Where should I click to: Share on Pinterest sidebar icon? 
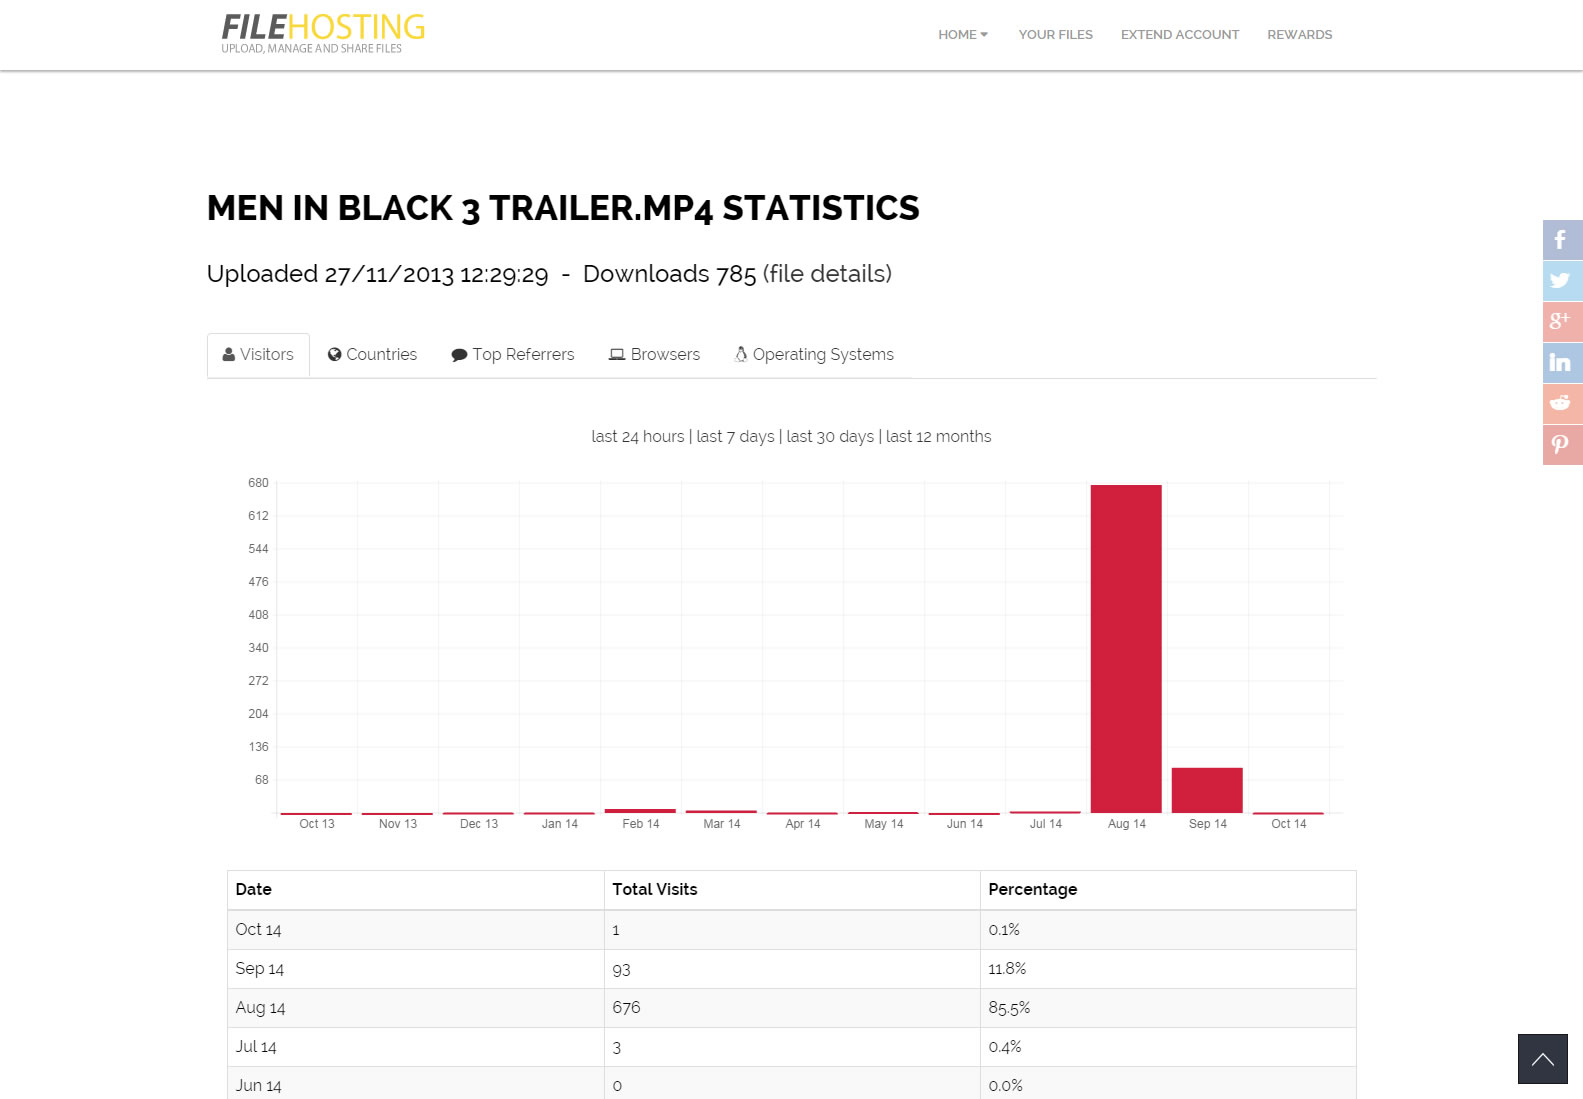pos(1562,445)
